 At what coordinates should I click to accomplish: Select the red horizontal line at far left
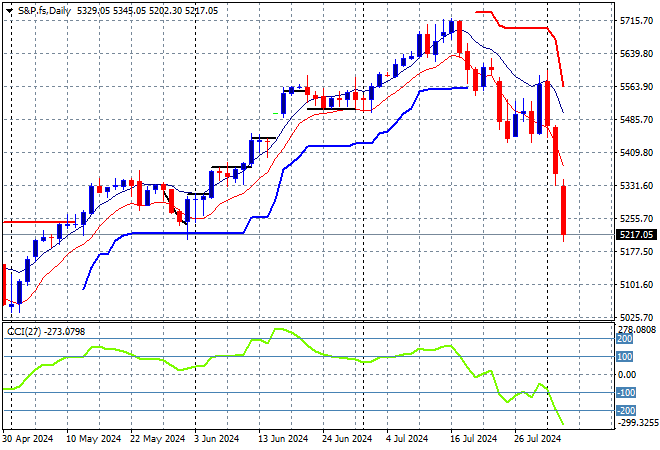click(x=35, y=222)
